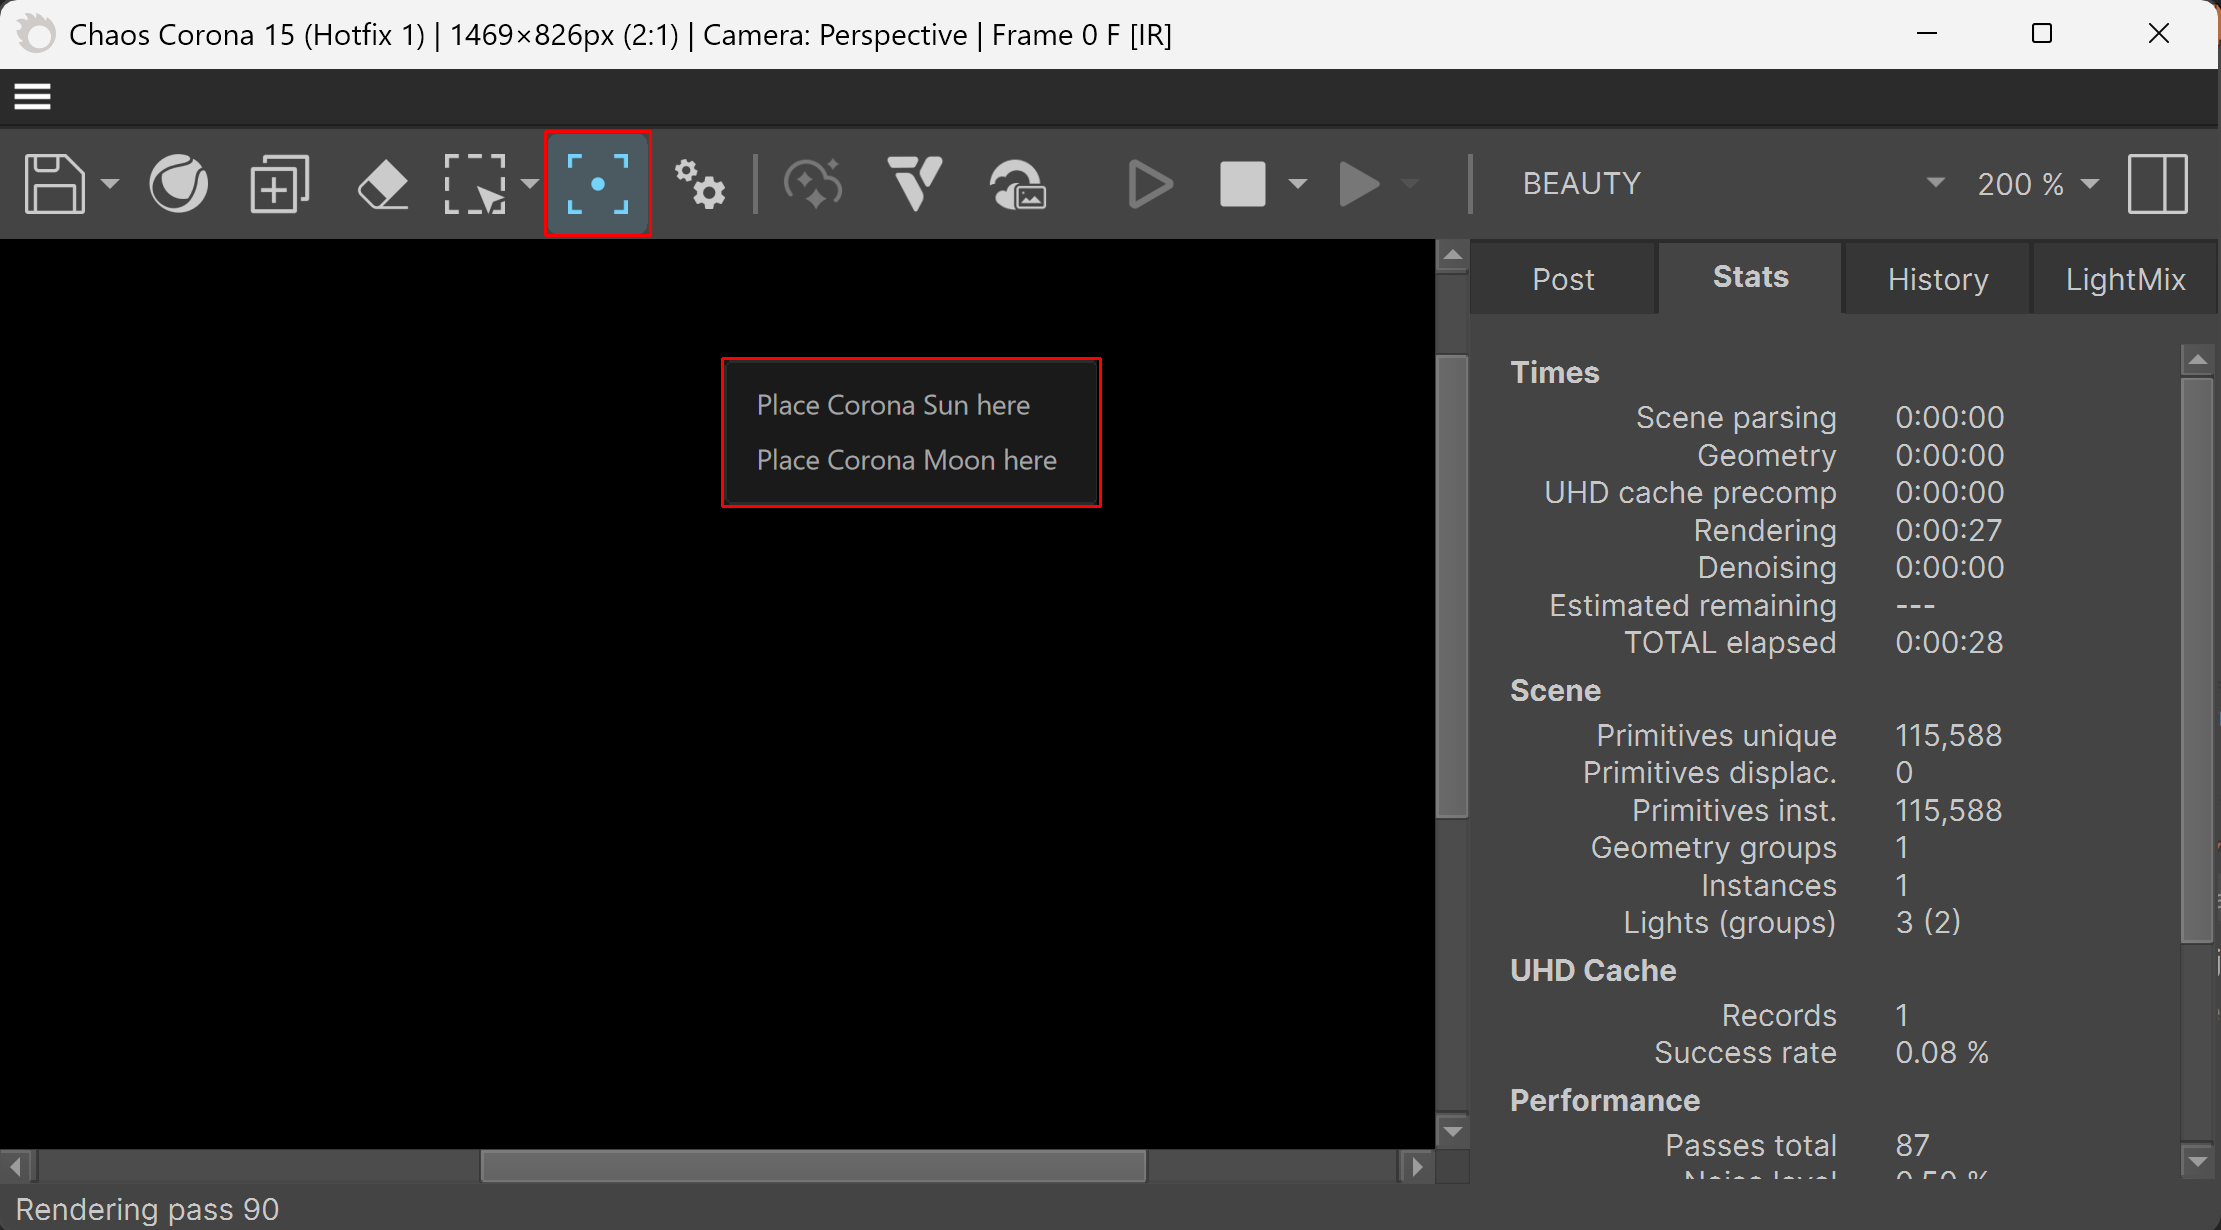The image size is (2221, 1230).
Task: Click the 'Scene parsing' label
Action: tap(1736, 417)
